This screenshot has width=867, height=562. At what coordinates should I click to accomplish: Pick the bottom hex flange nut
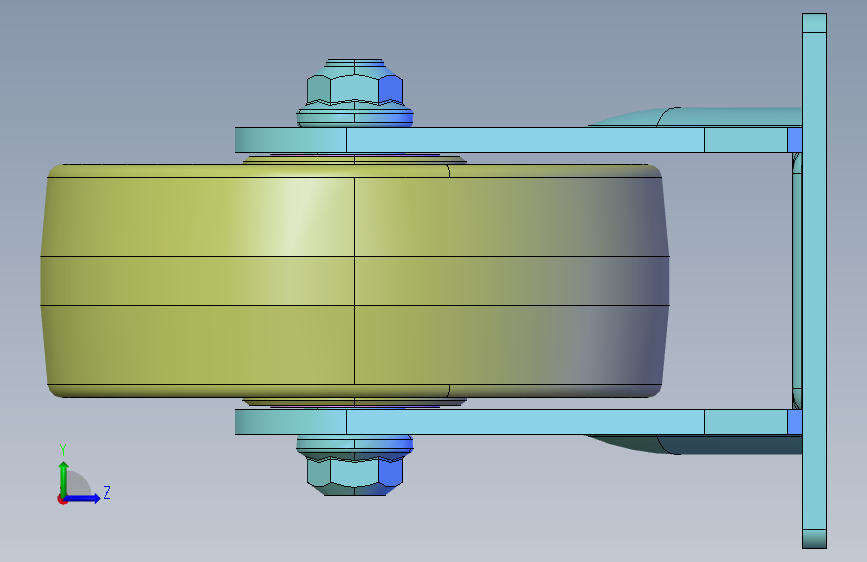click(355, 465)
